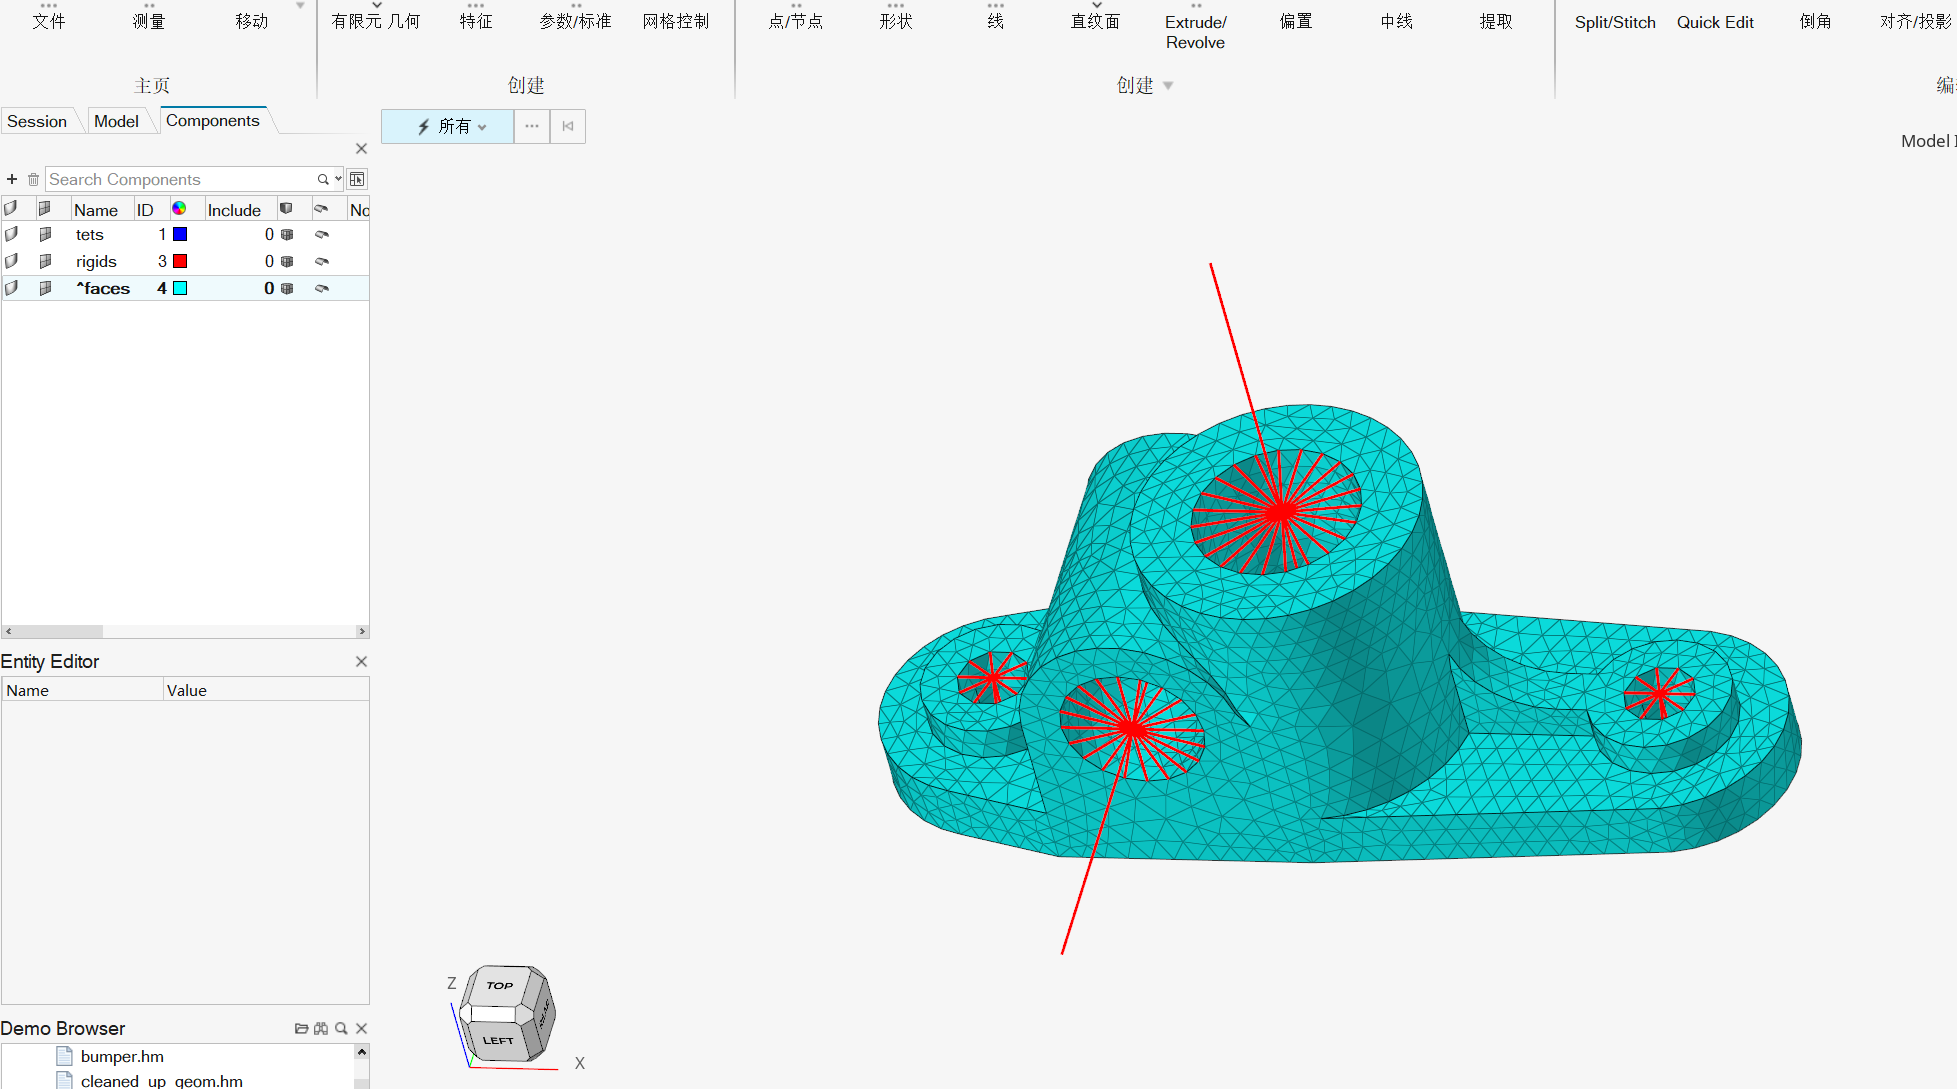Toggle element visibility for rigids component
Viewport: 1957px width, 1089px height.
point(45,261)
